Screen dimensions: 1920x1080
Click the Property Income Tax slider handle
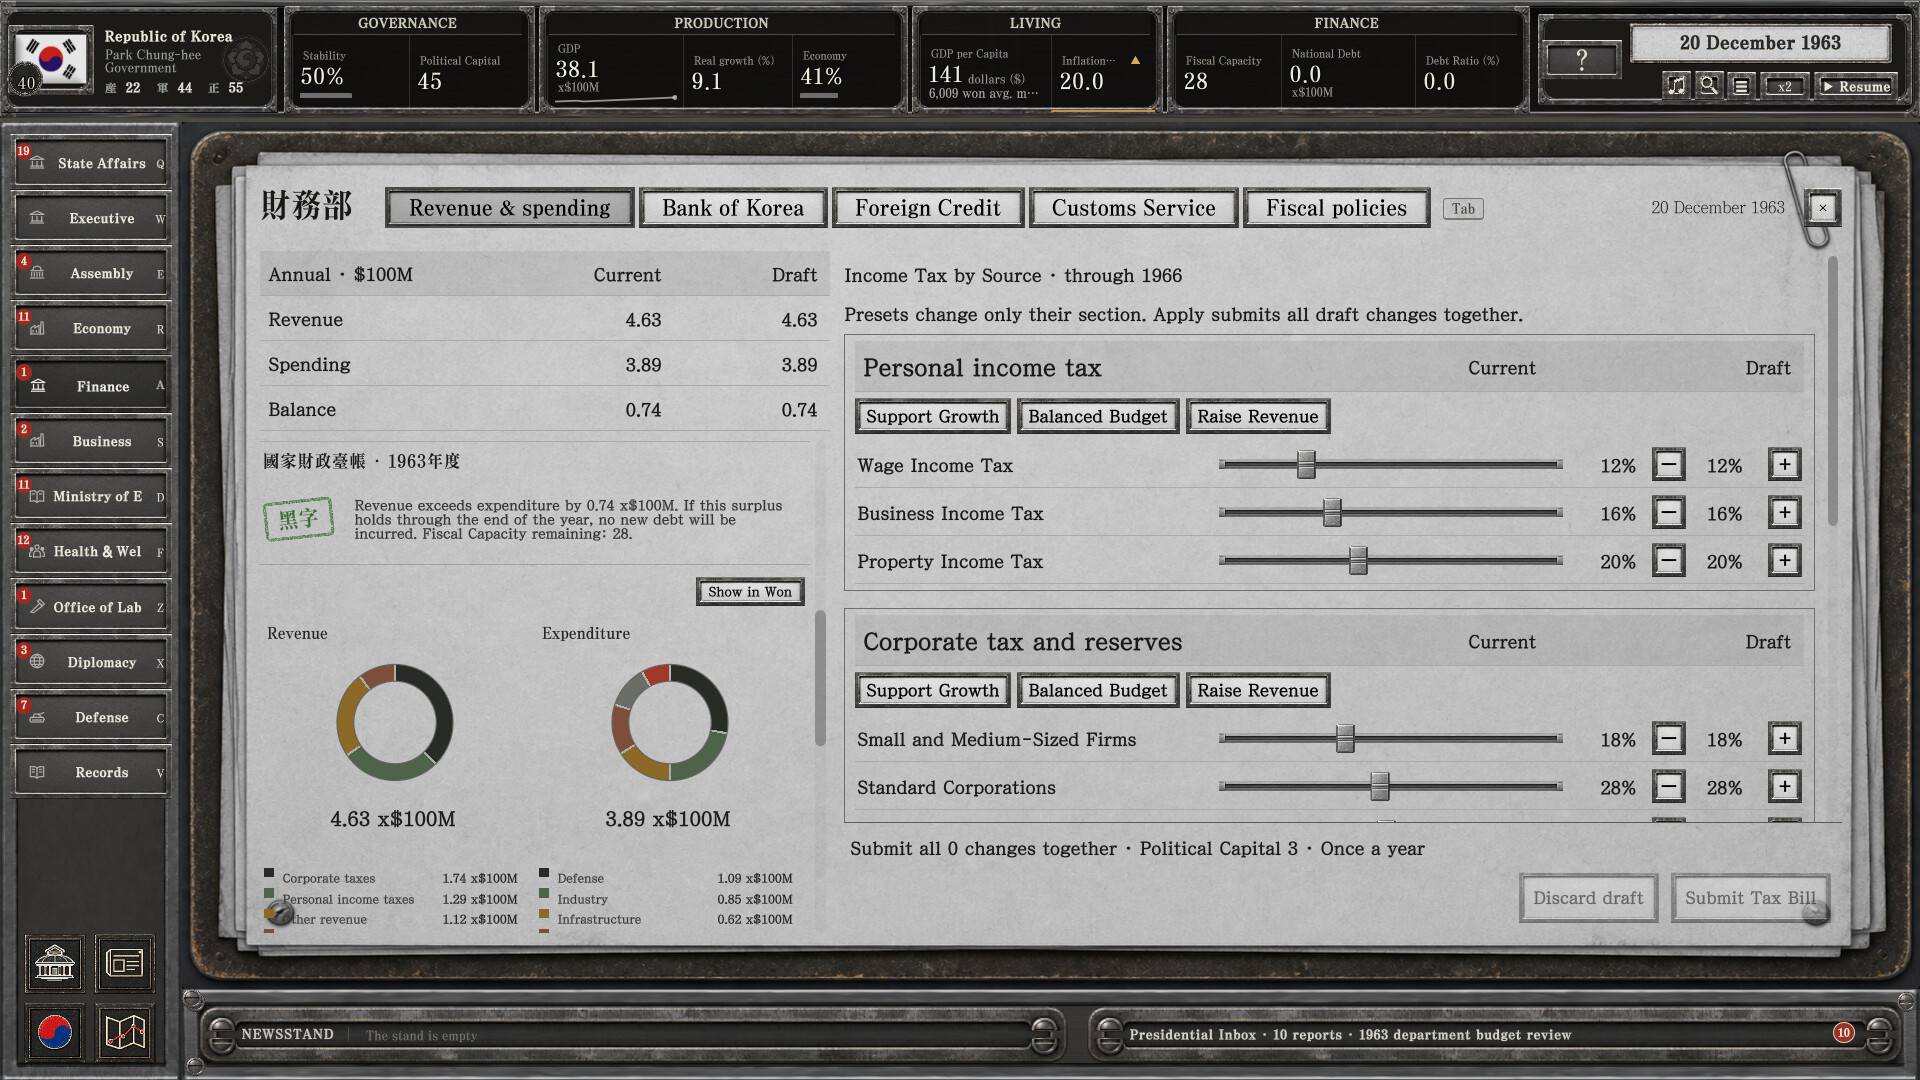tap(1358, 561)
